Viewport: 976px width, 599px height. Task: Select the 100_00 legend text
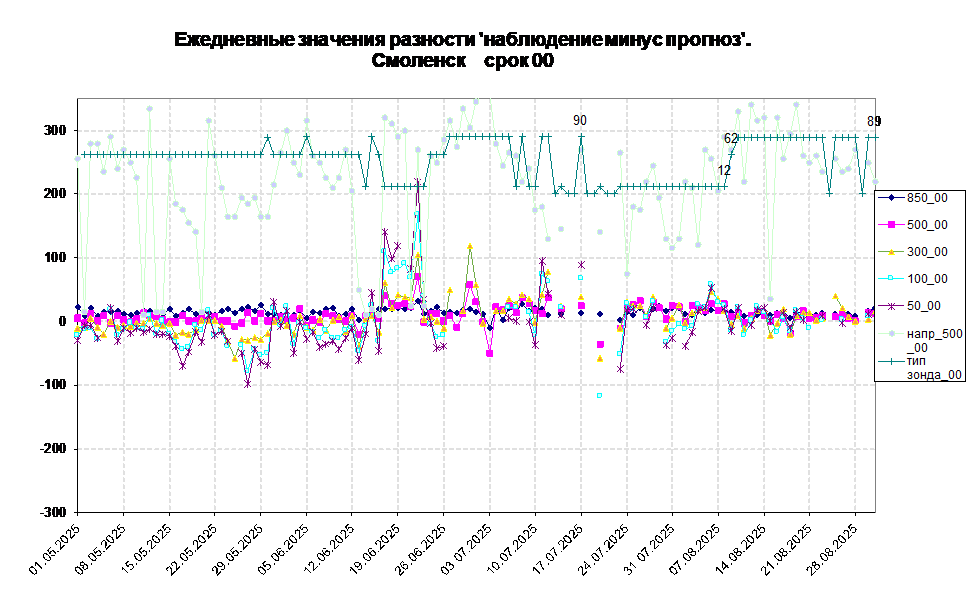(927, 279)
